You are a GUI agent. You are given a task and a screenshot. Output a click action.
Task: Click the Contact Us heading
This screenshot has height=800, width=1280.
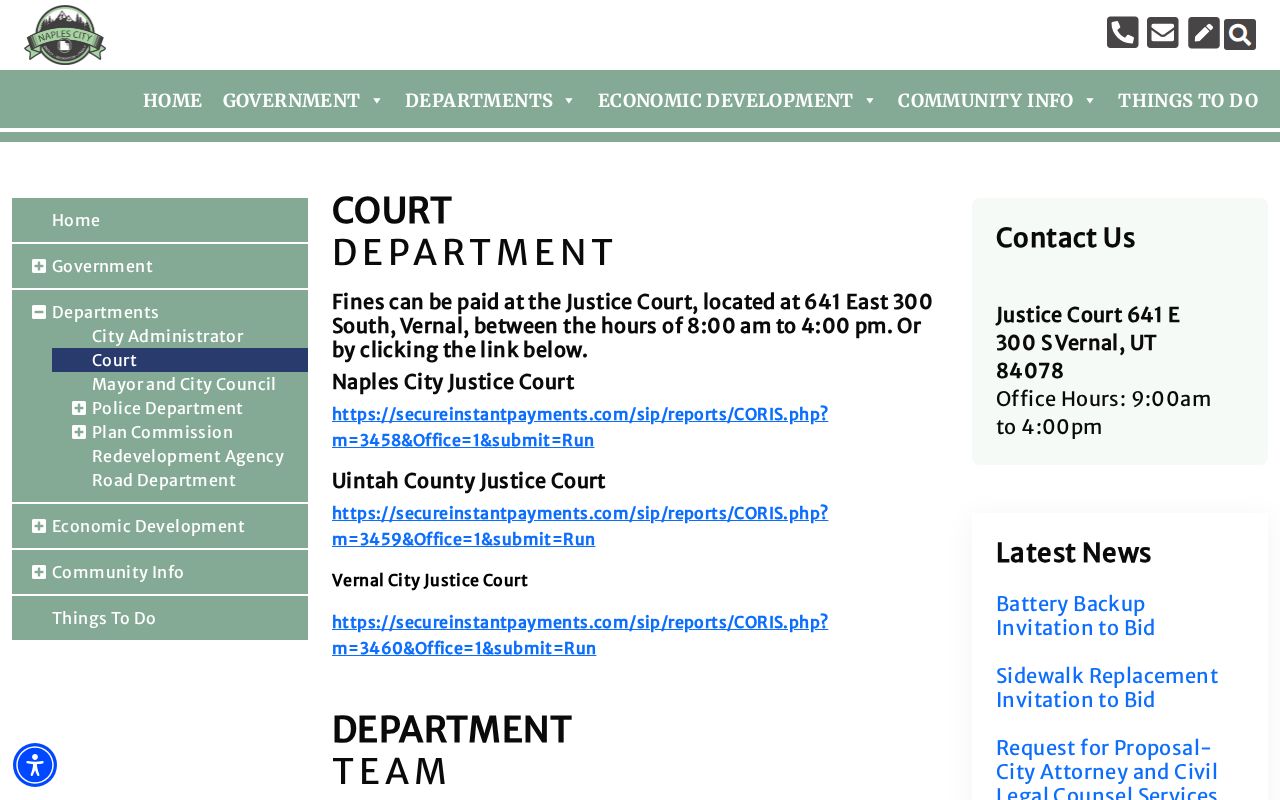click(1065, 238)
